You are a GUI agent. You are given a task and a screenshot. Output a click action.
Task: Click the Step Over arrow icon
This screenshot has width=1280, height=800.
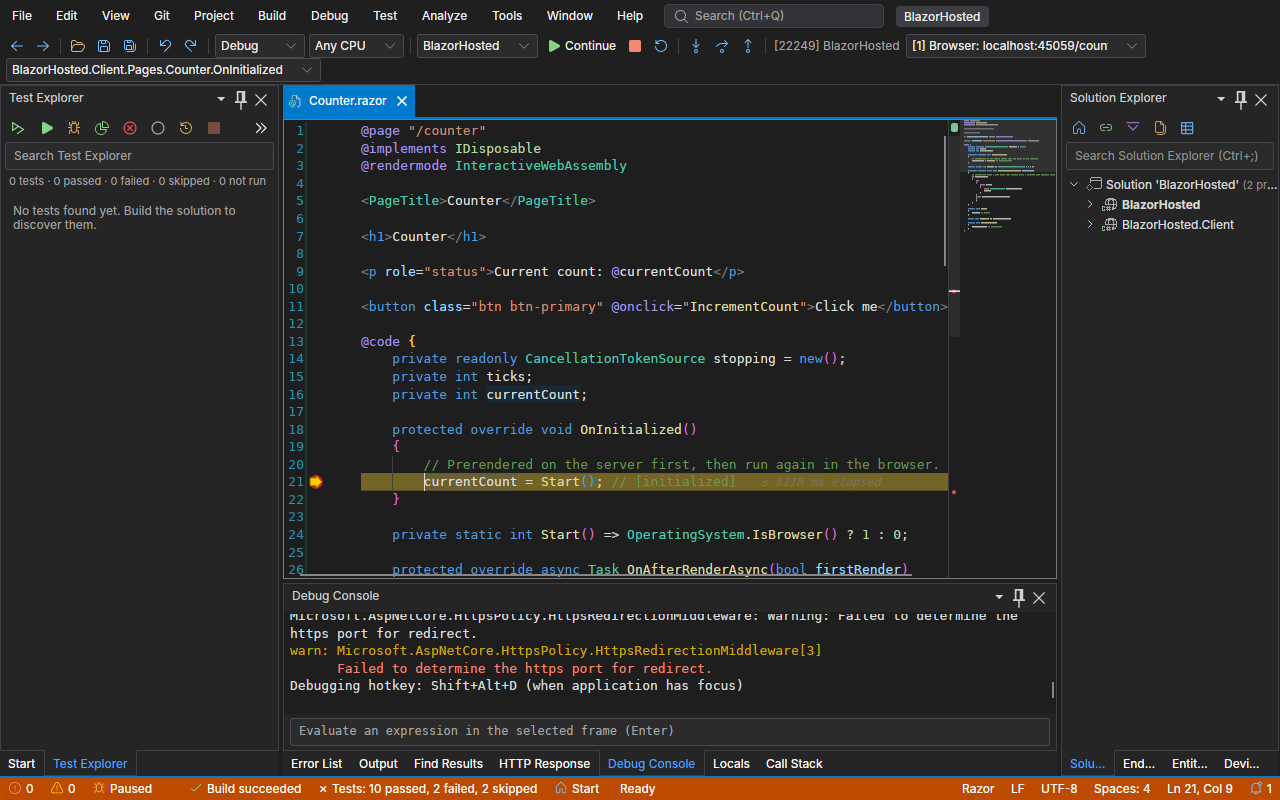click(x=722, y=46)
